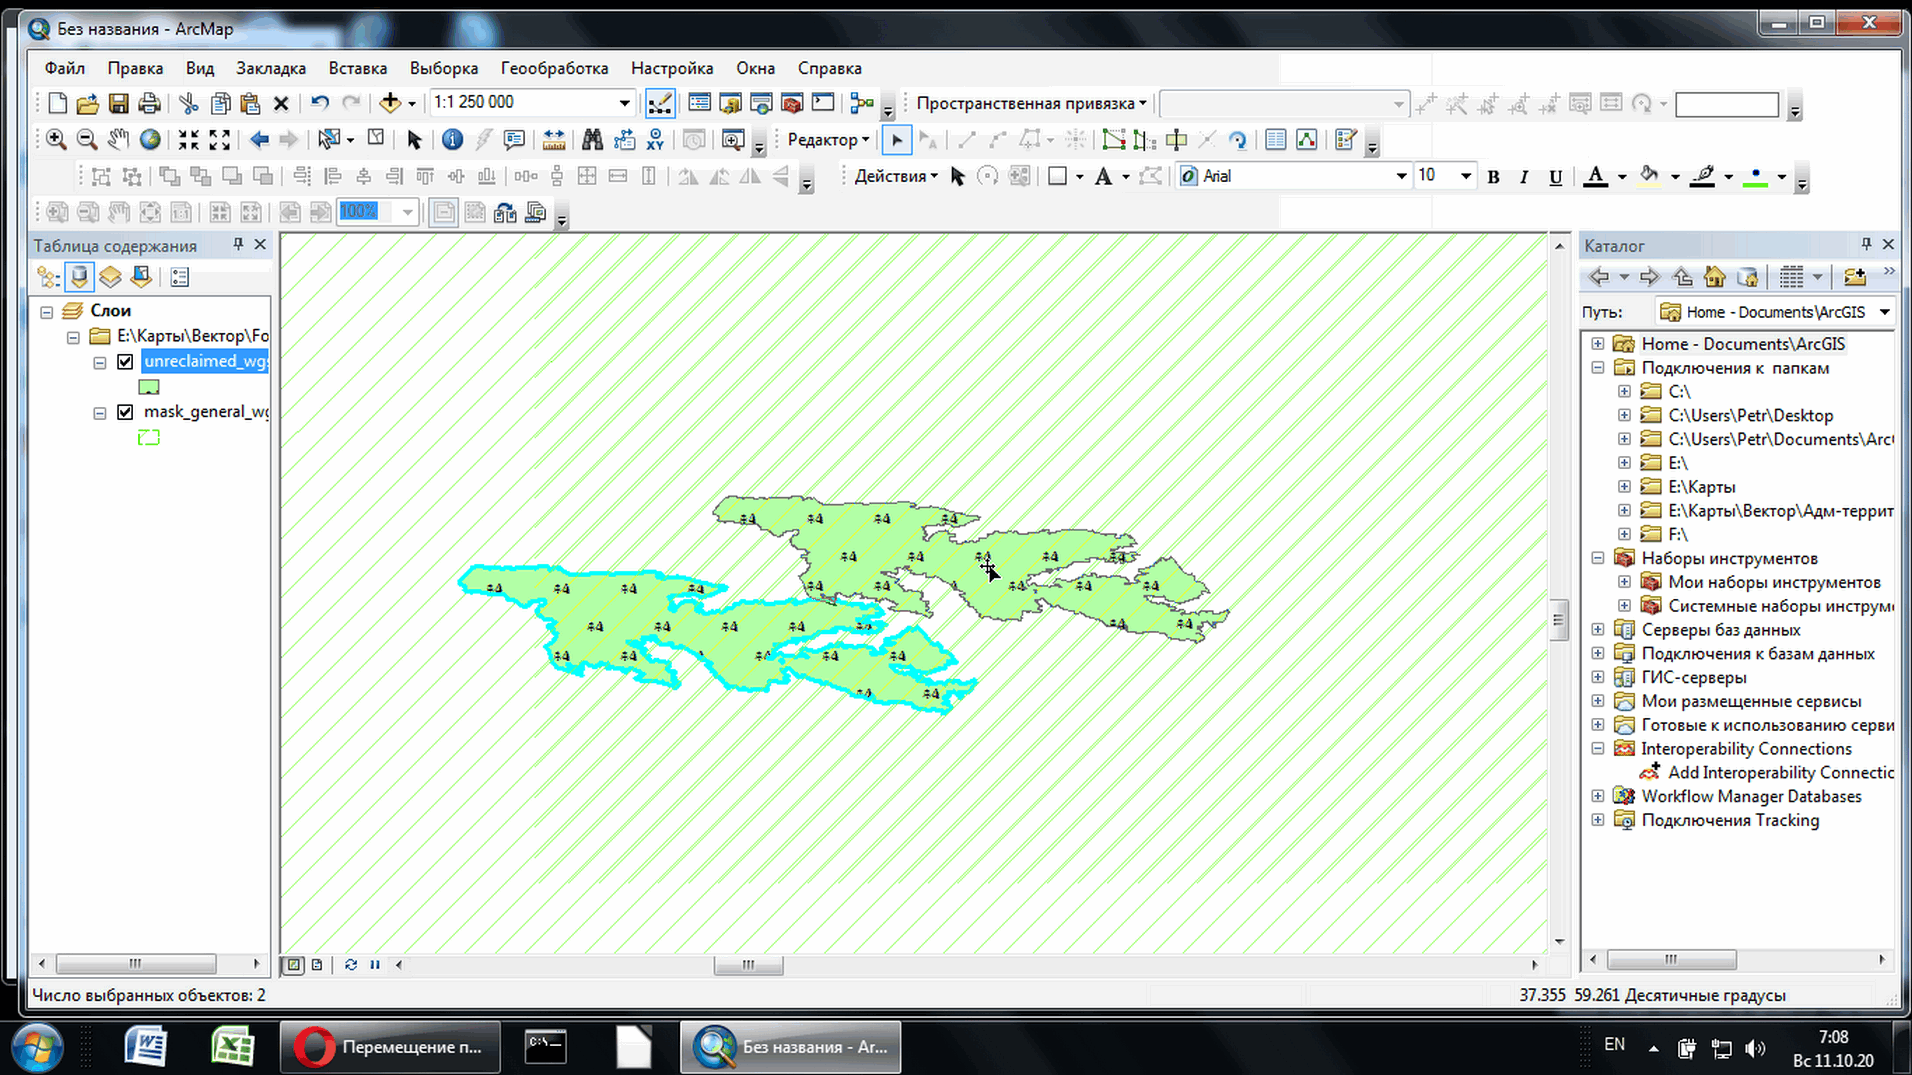Open the Геообработка menu
This screenshot has height=1075, width=1912.
point(554,68)
